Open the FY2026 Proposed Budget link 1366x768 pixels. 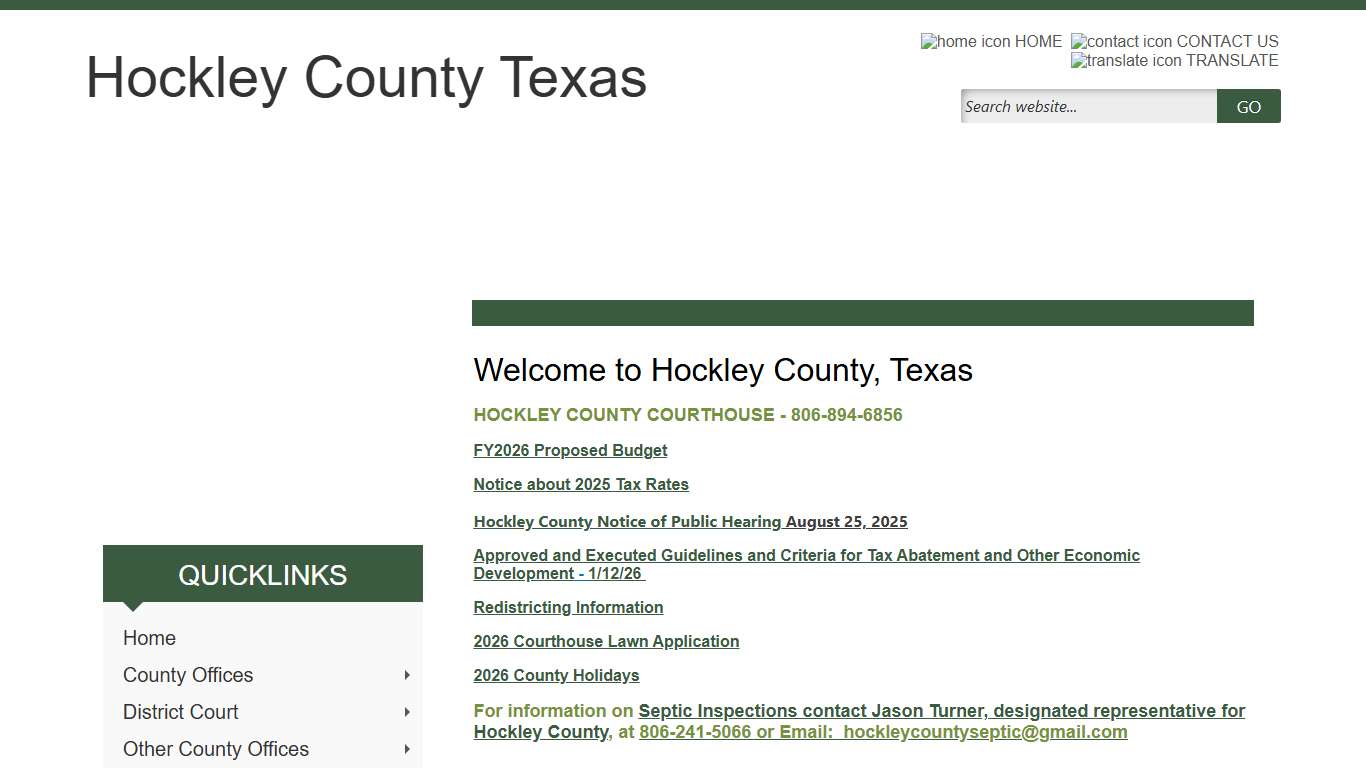click(569, 450)
